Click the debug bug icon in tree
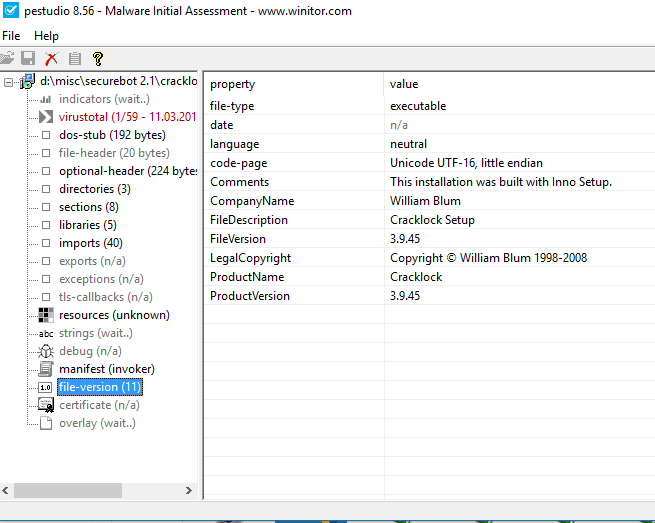The image size is (655, 523). 46,351
